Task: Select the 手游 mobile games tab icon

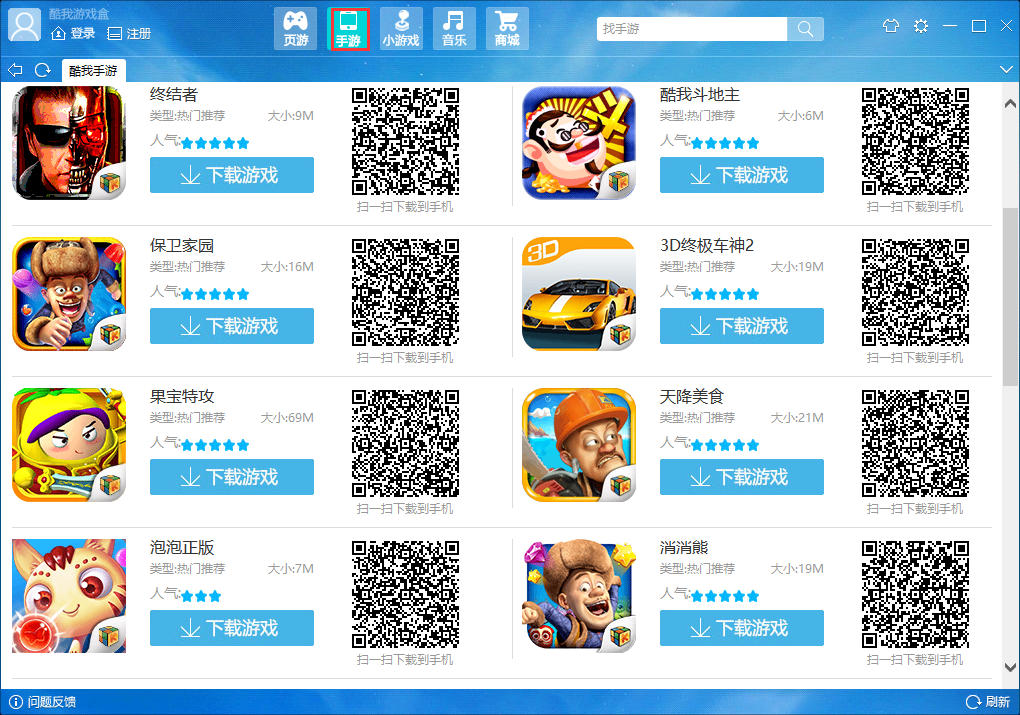Action: 349,29
